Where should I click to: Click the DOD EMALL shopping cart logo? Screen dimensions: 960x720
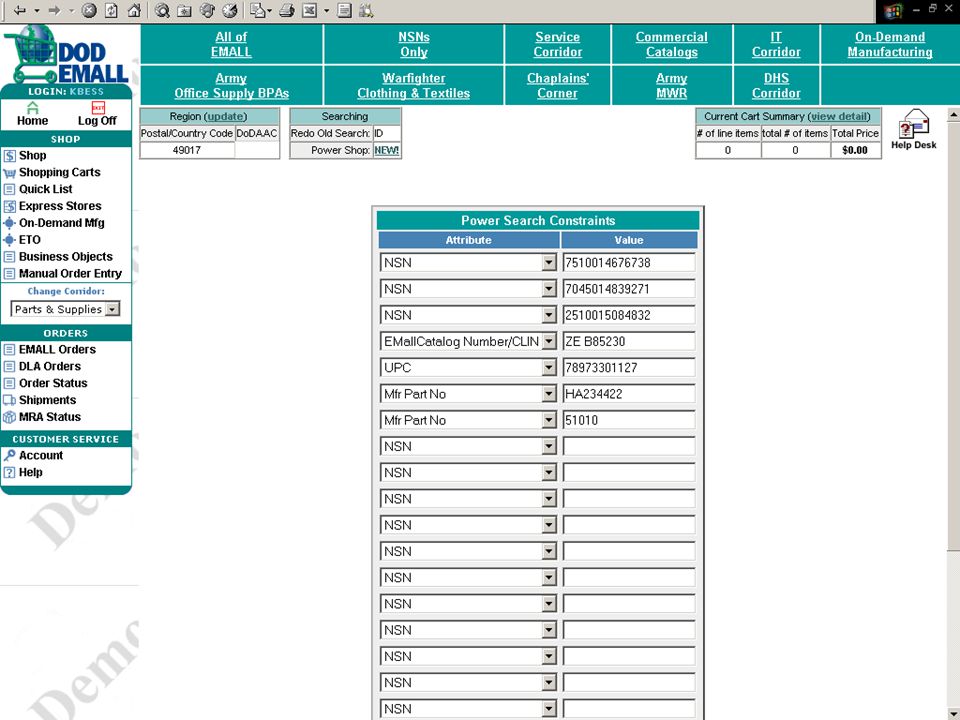(66, 54)
